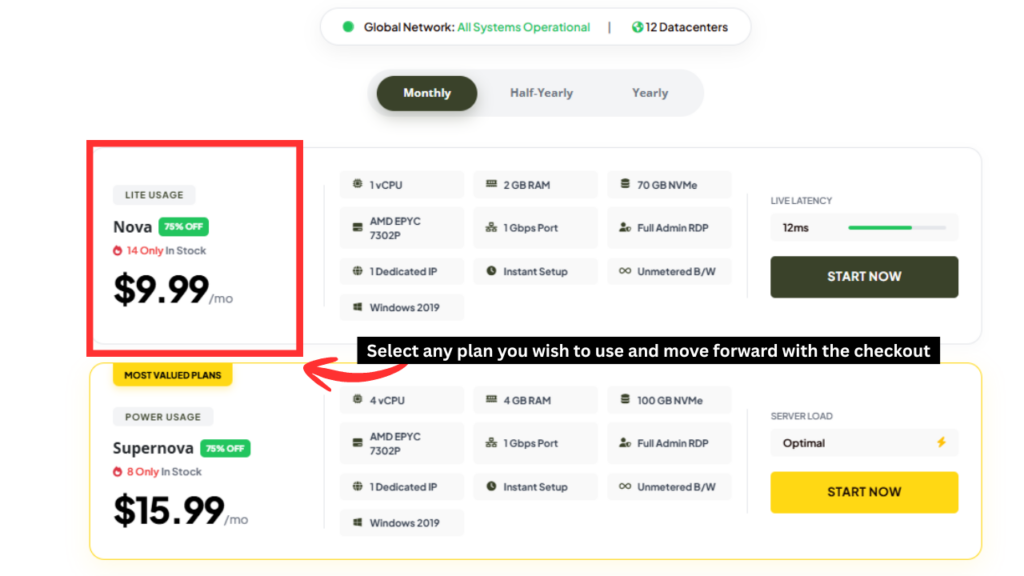Screen dimensions: 1024x576
Task: Click the Windows 2019 icon on Supernova
Action: pyautogui.click(x=359, y=522)
